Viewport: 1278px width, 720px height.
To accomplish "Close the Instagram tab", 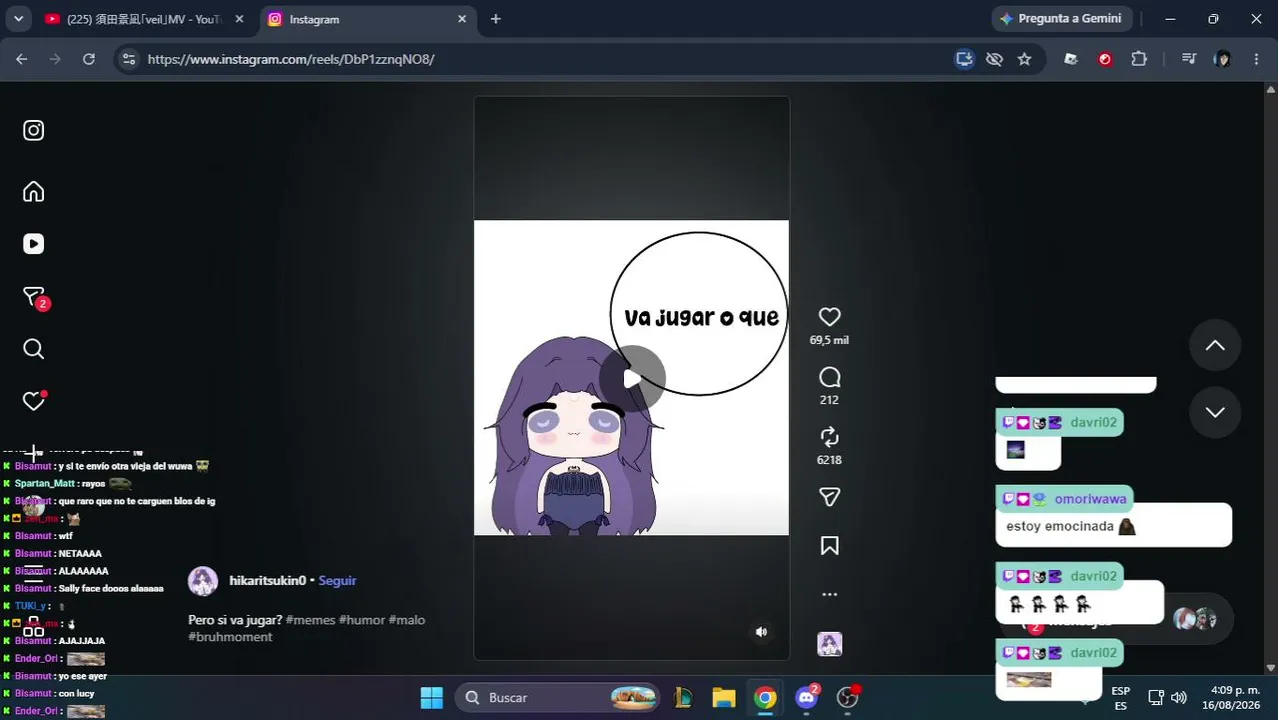I will [462, 19].
